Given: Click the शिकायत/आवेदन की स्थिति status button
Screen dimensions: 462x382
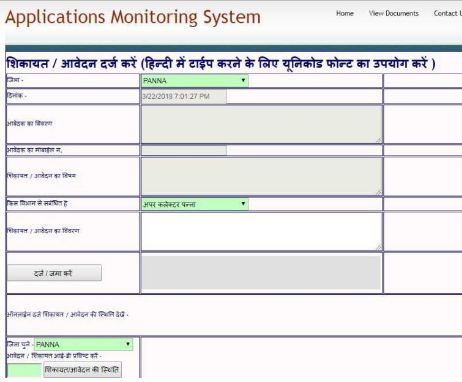Looking at the screenshot, I should coord(82,370).
